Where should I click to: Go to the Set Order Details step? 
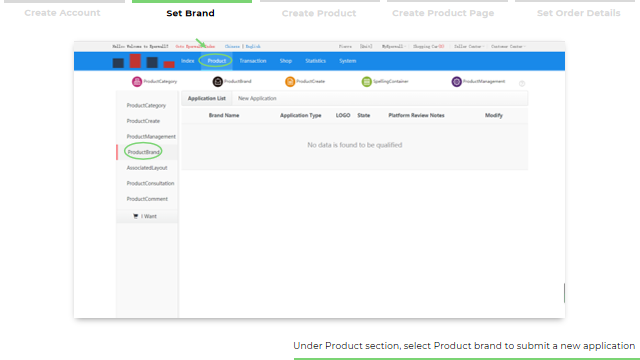(578, 13)
